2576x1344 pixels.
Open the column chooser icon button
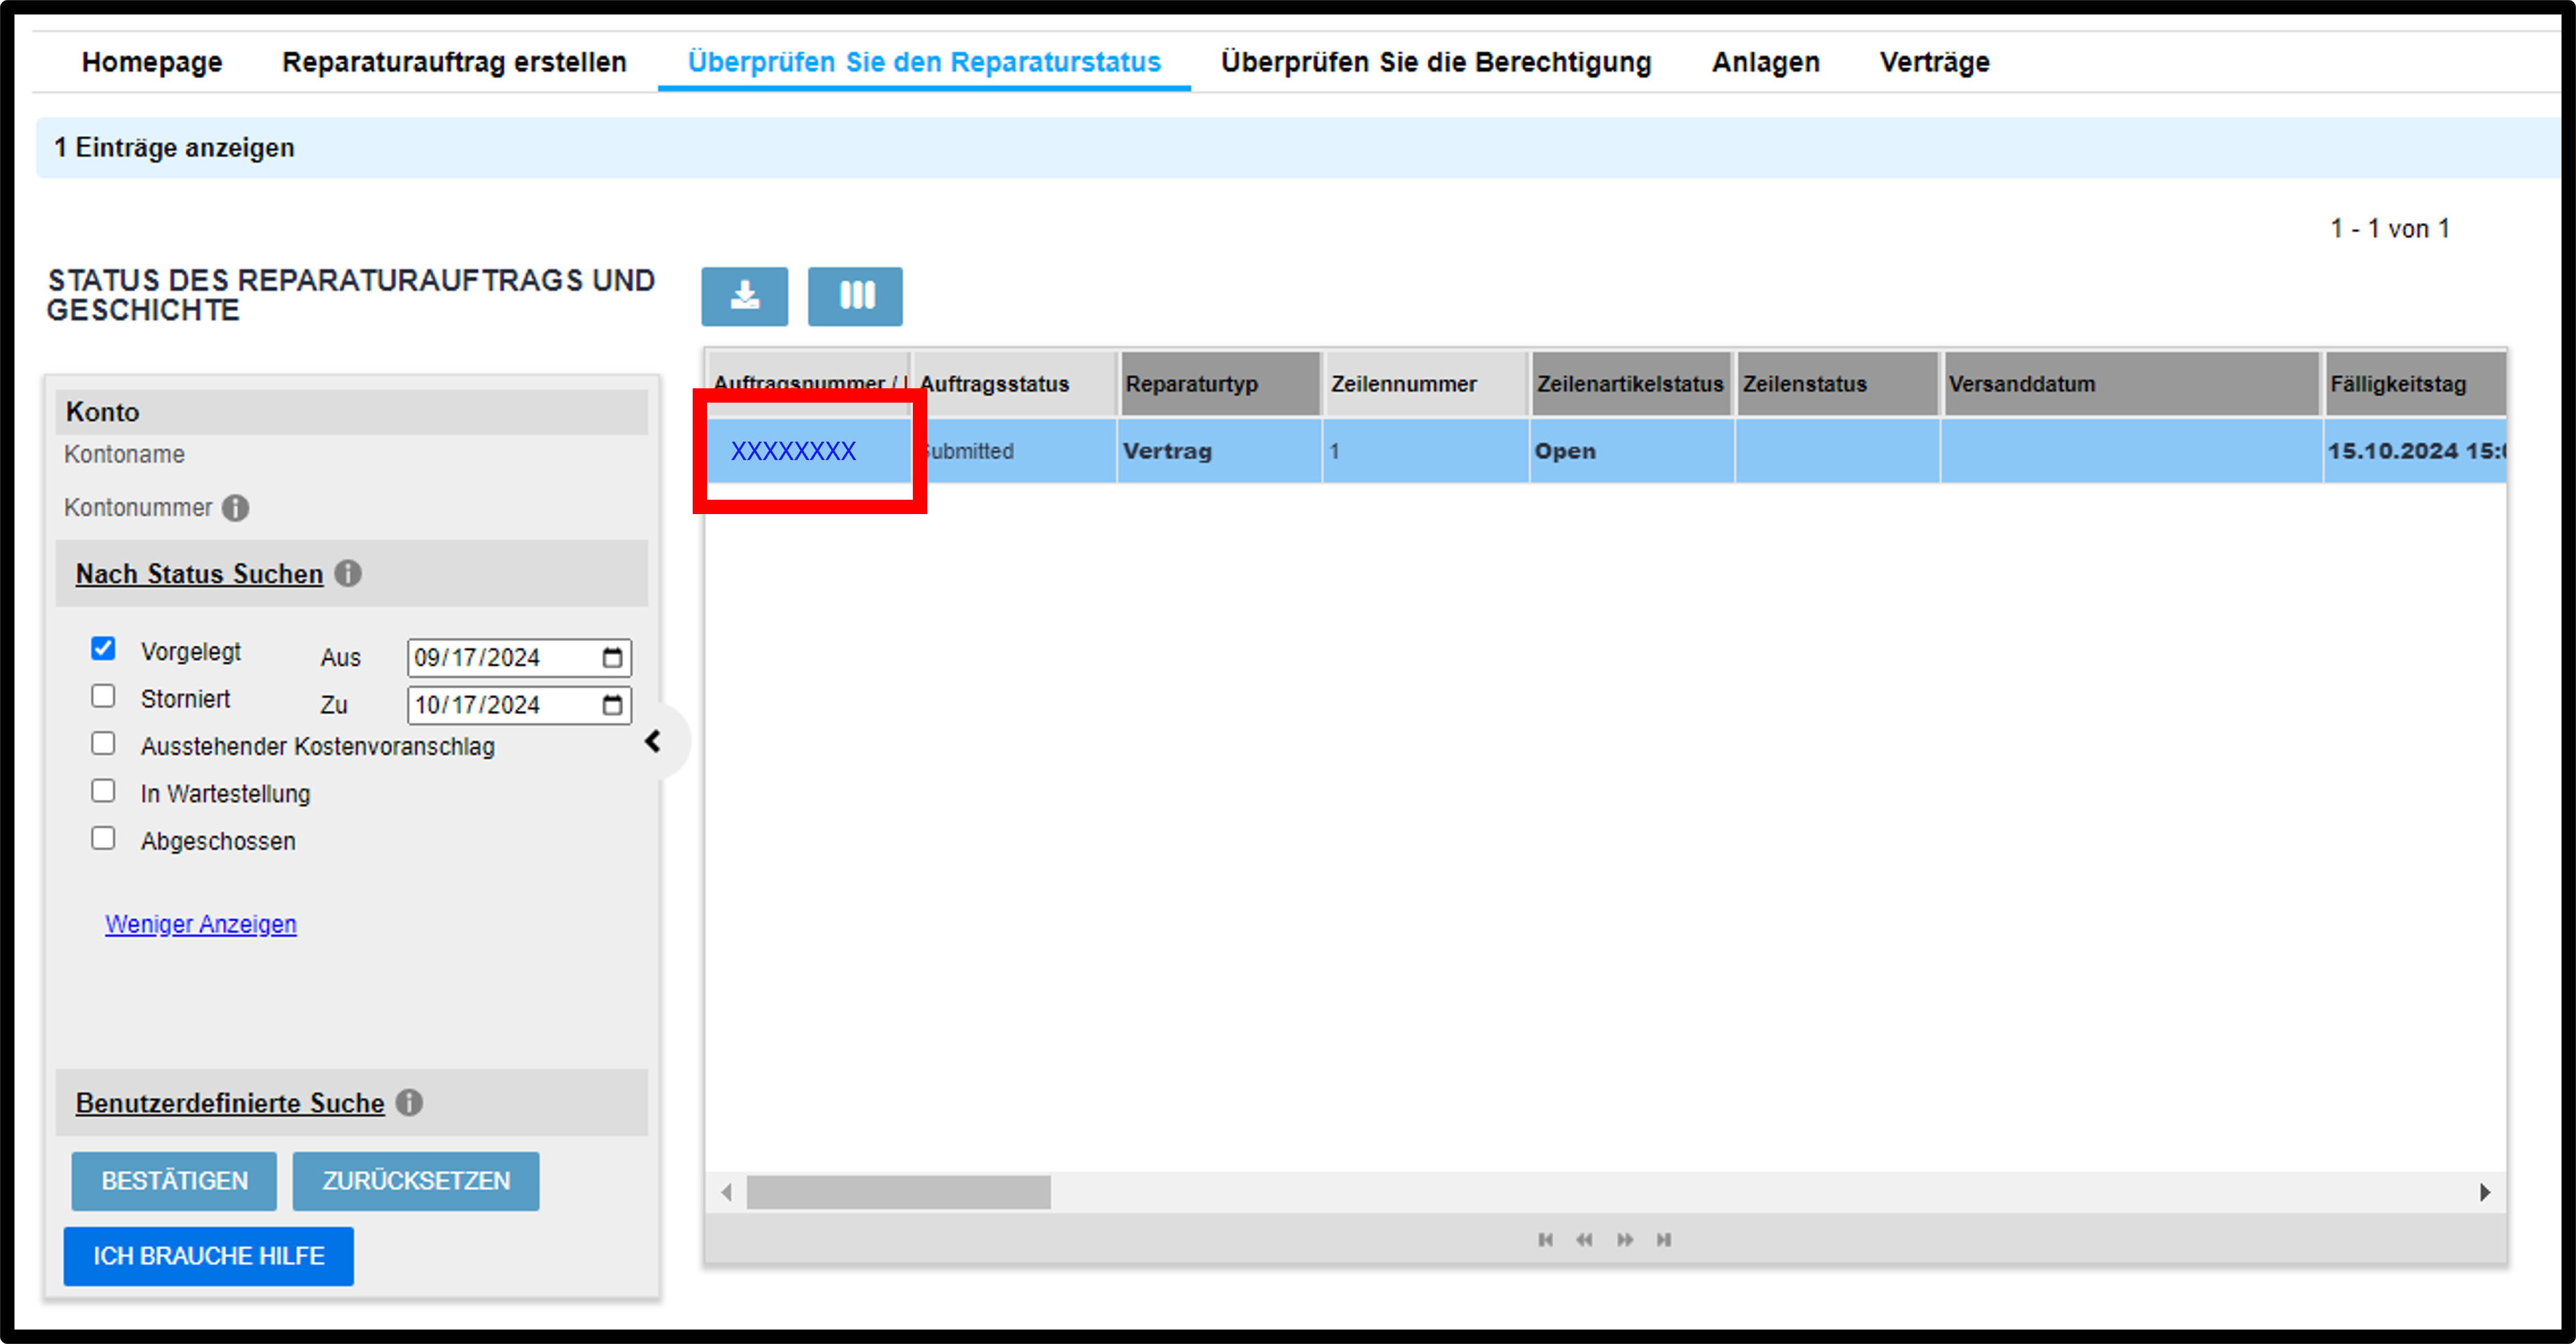855,296
